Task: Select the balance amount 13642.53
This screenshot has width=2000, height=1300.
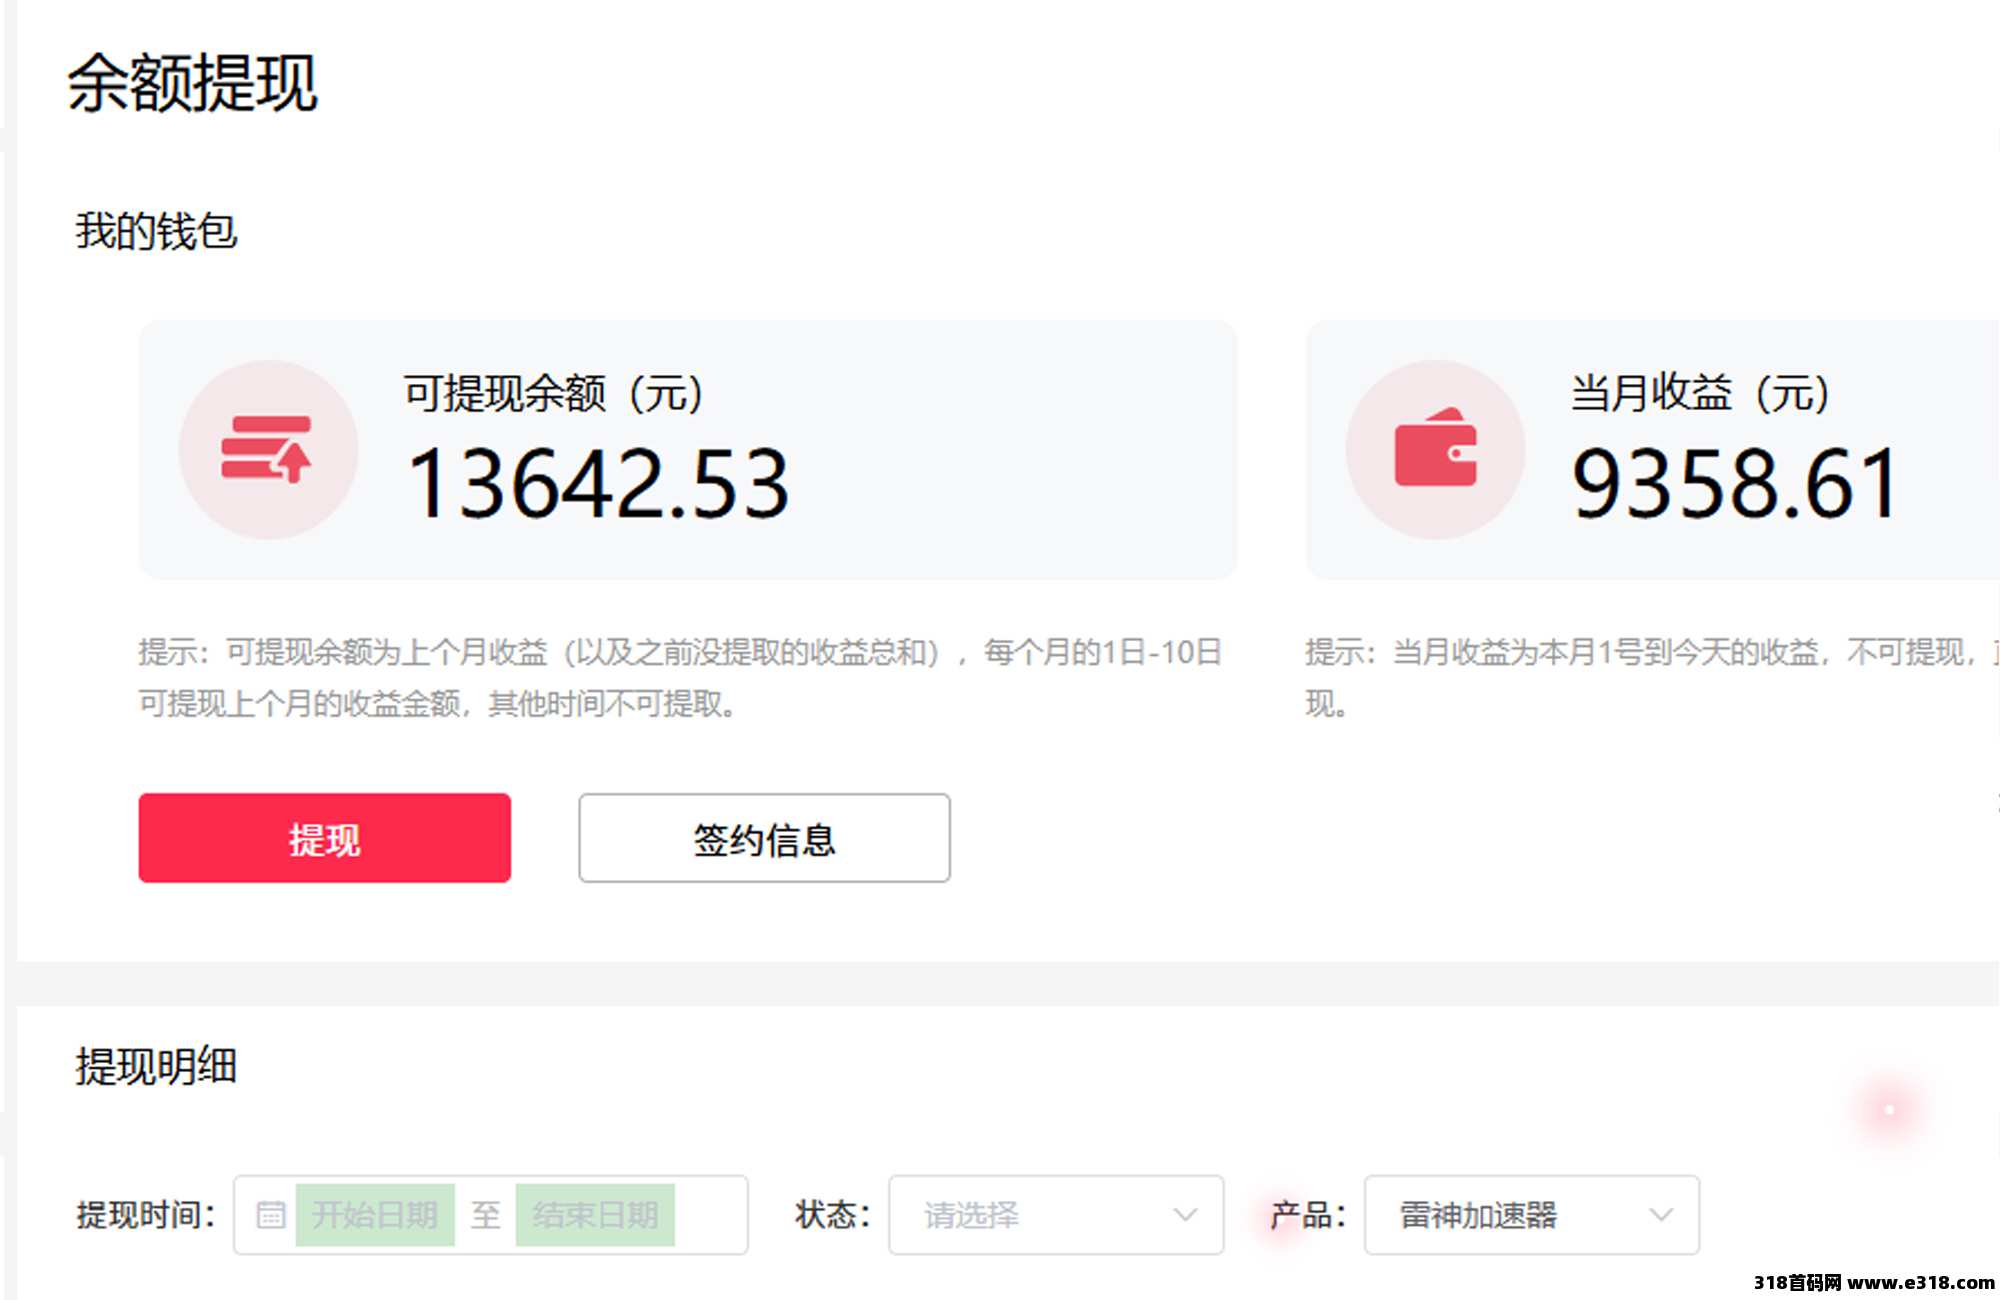Action: (x=598, y=484)
